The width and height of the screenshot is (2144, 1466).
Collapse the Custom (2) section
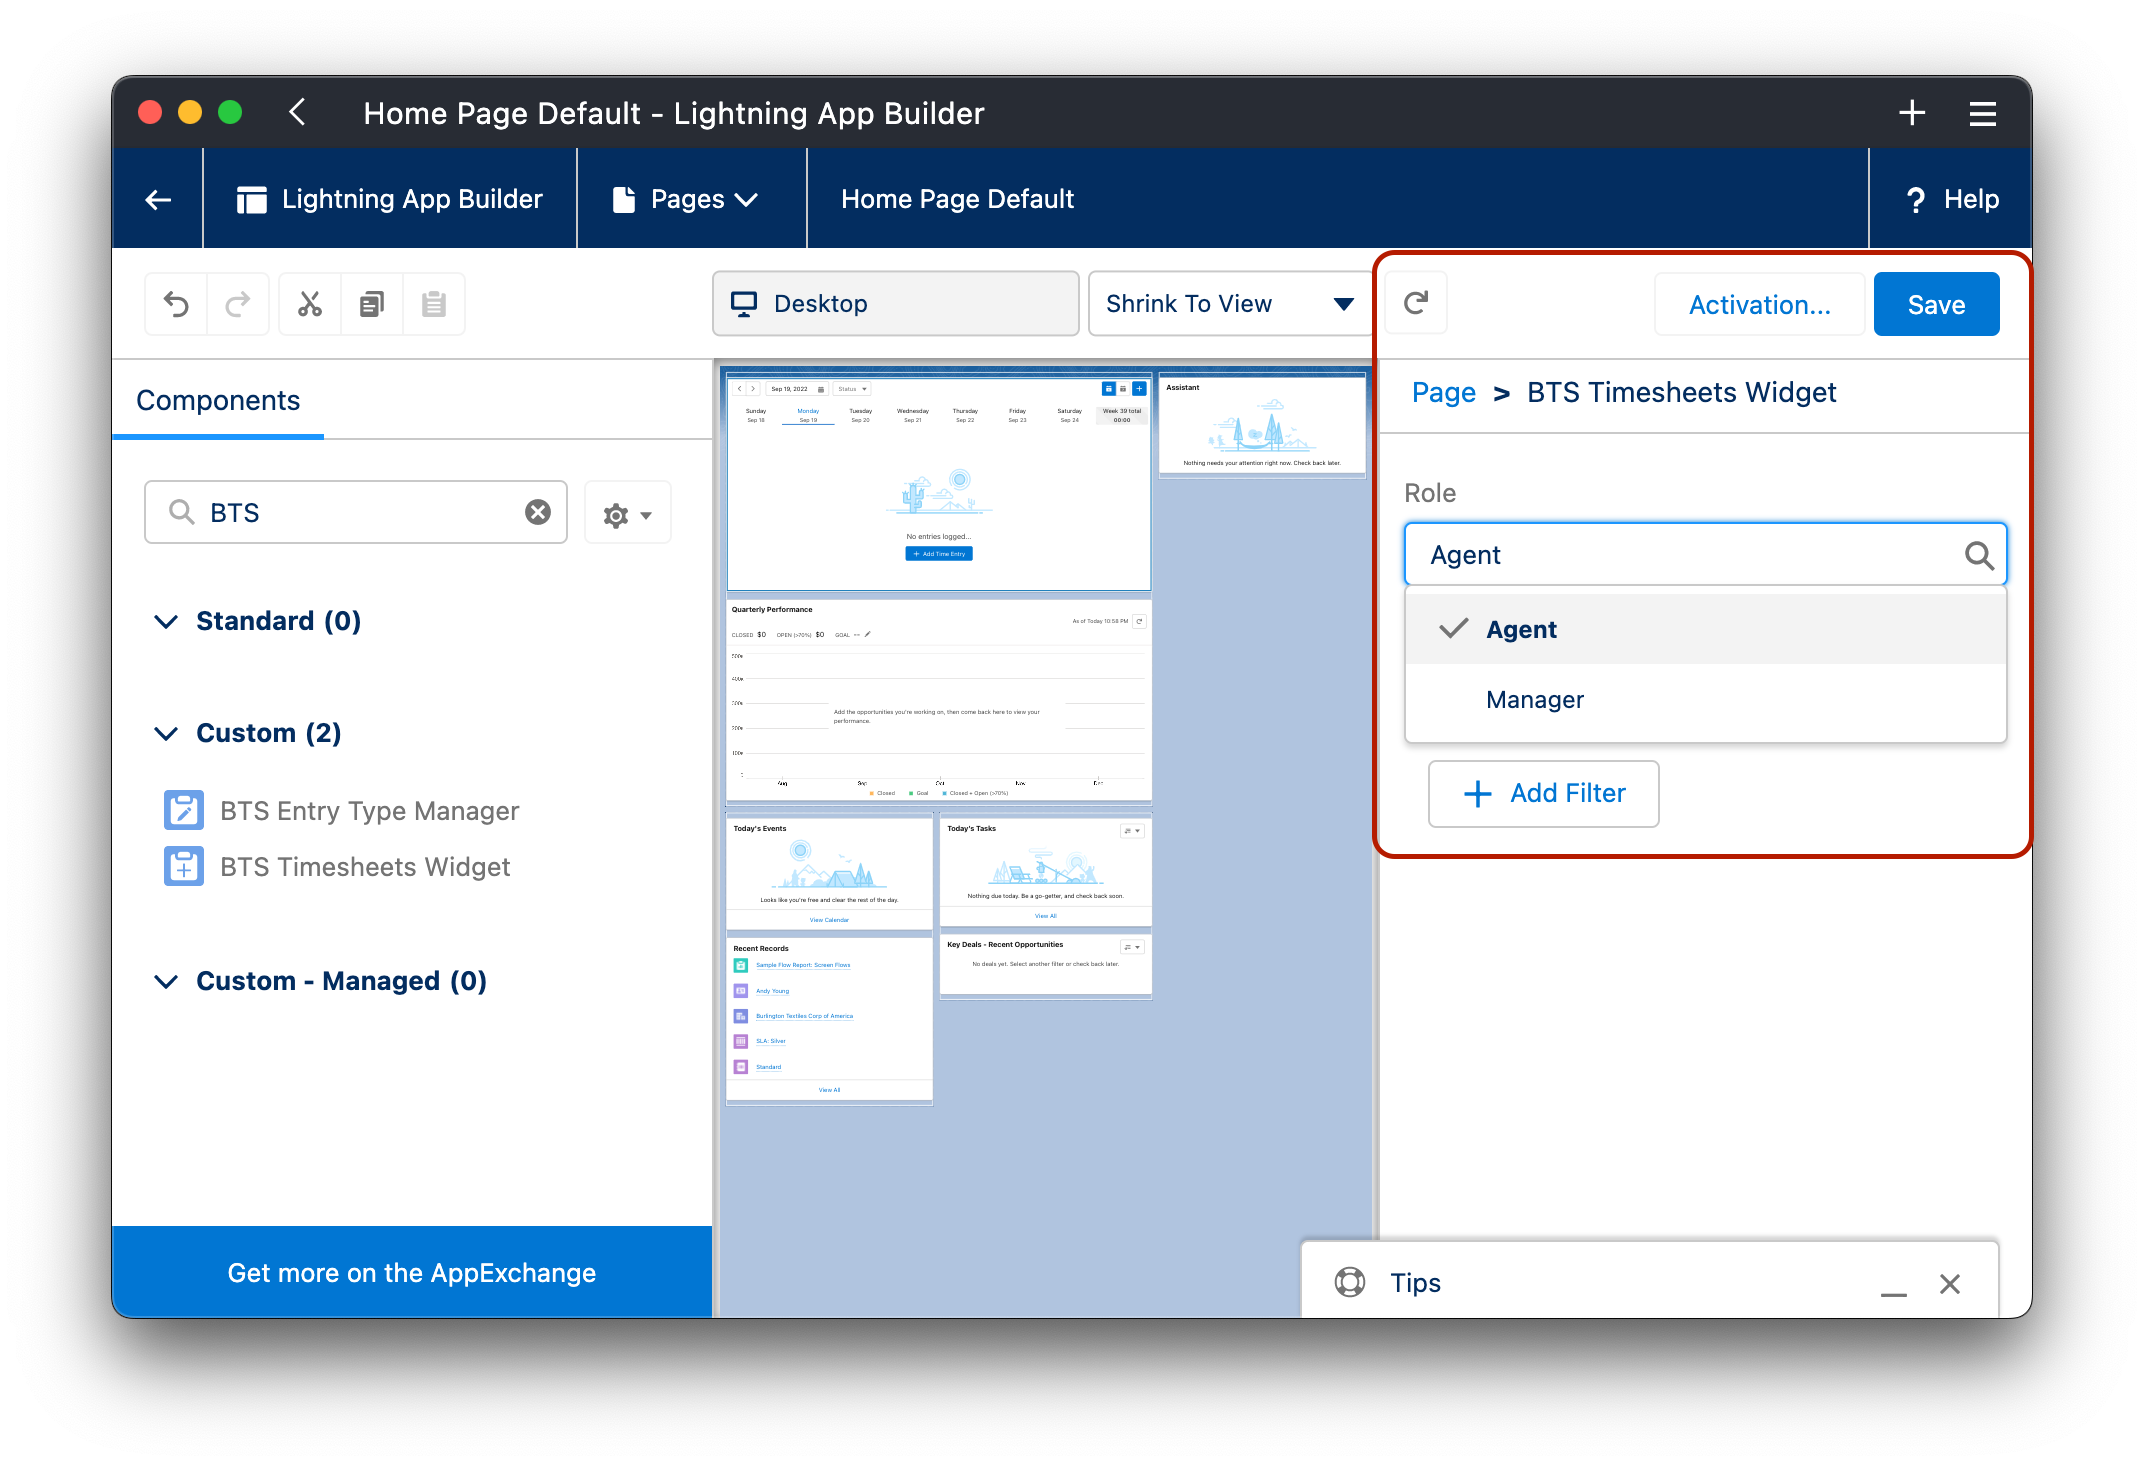coord(166,733)
